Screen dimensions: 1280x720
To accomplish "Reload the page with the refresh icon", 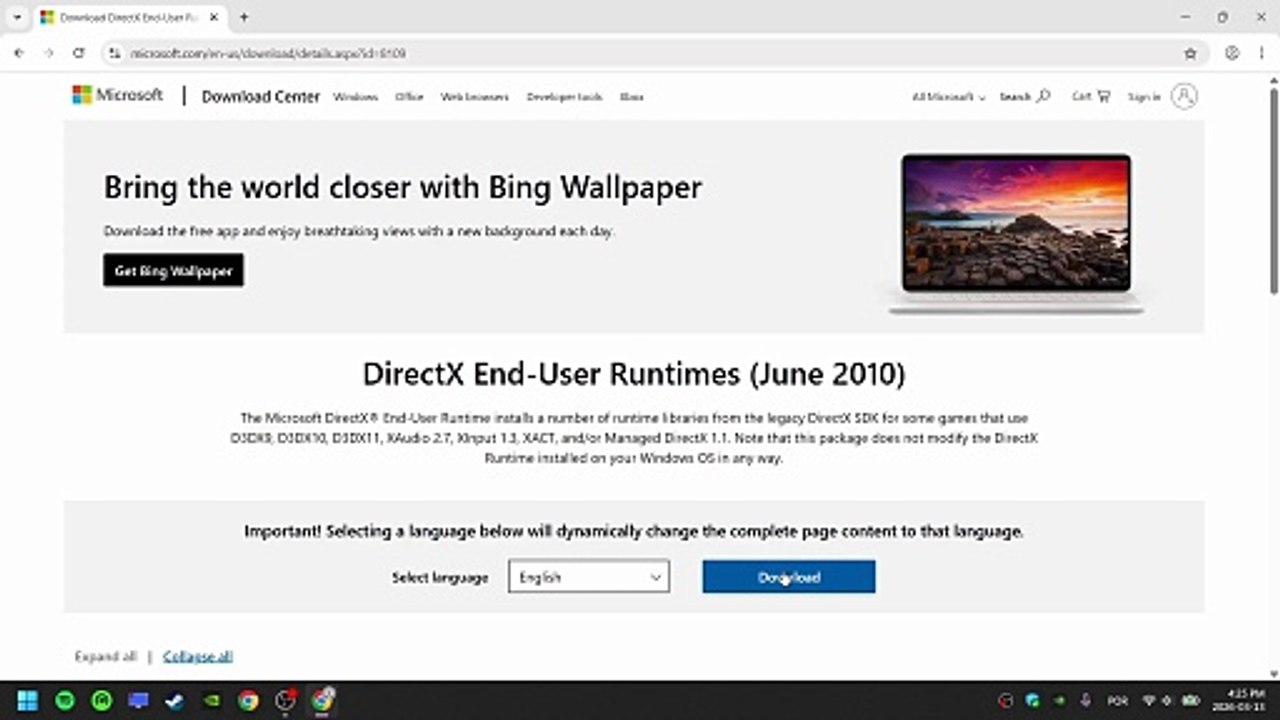I will pos(79,53).
